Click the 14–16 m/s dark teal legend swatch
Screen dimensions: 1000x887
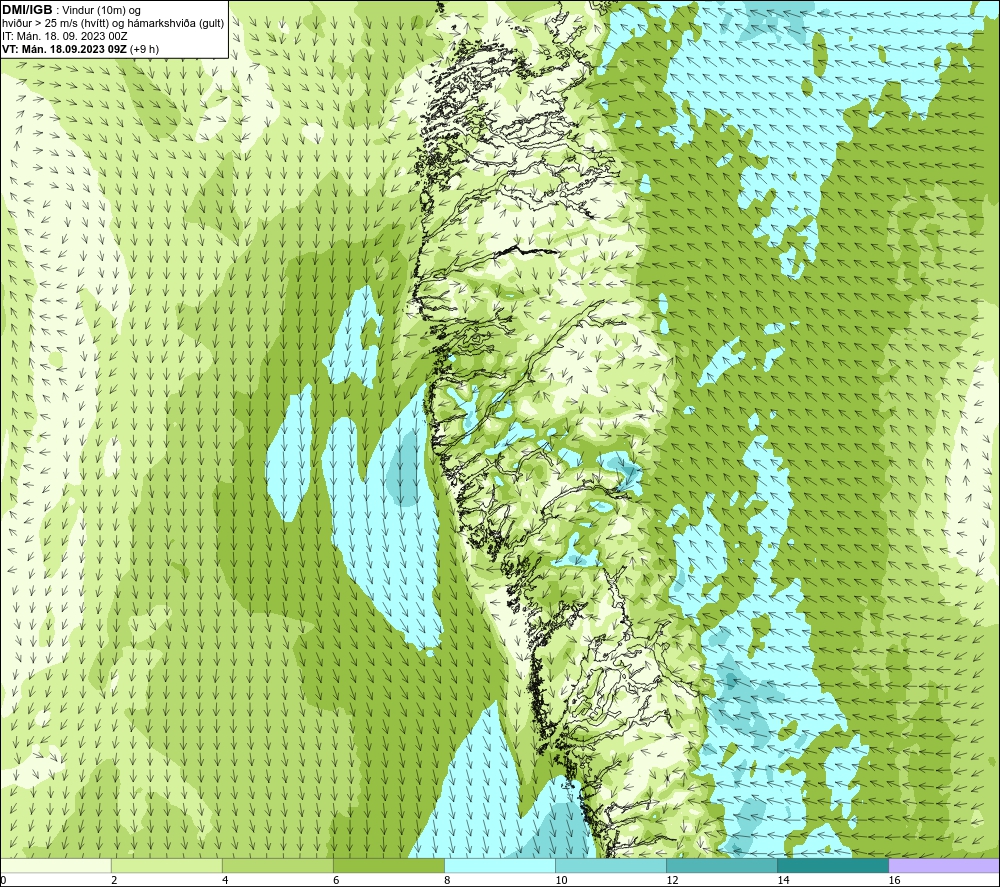click(x=833, y=866)
